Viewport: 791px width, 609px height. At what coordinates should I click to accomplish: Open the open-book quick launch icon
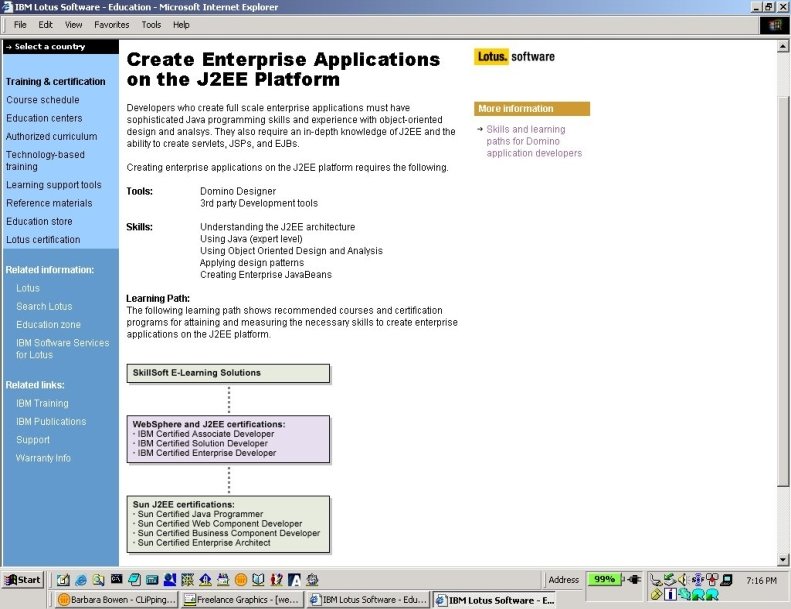tap(258, 580)
